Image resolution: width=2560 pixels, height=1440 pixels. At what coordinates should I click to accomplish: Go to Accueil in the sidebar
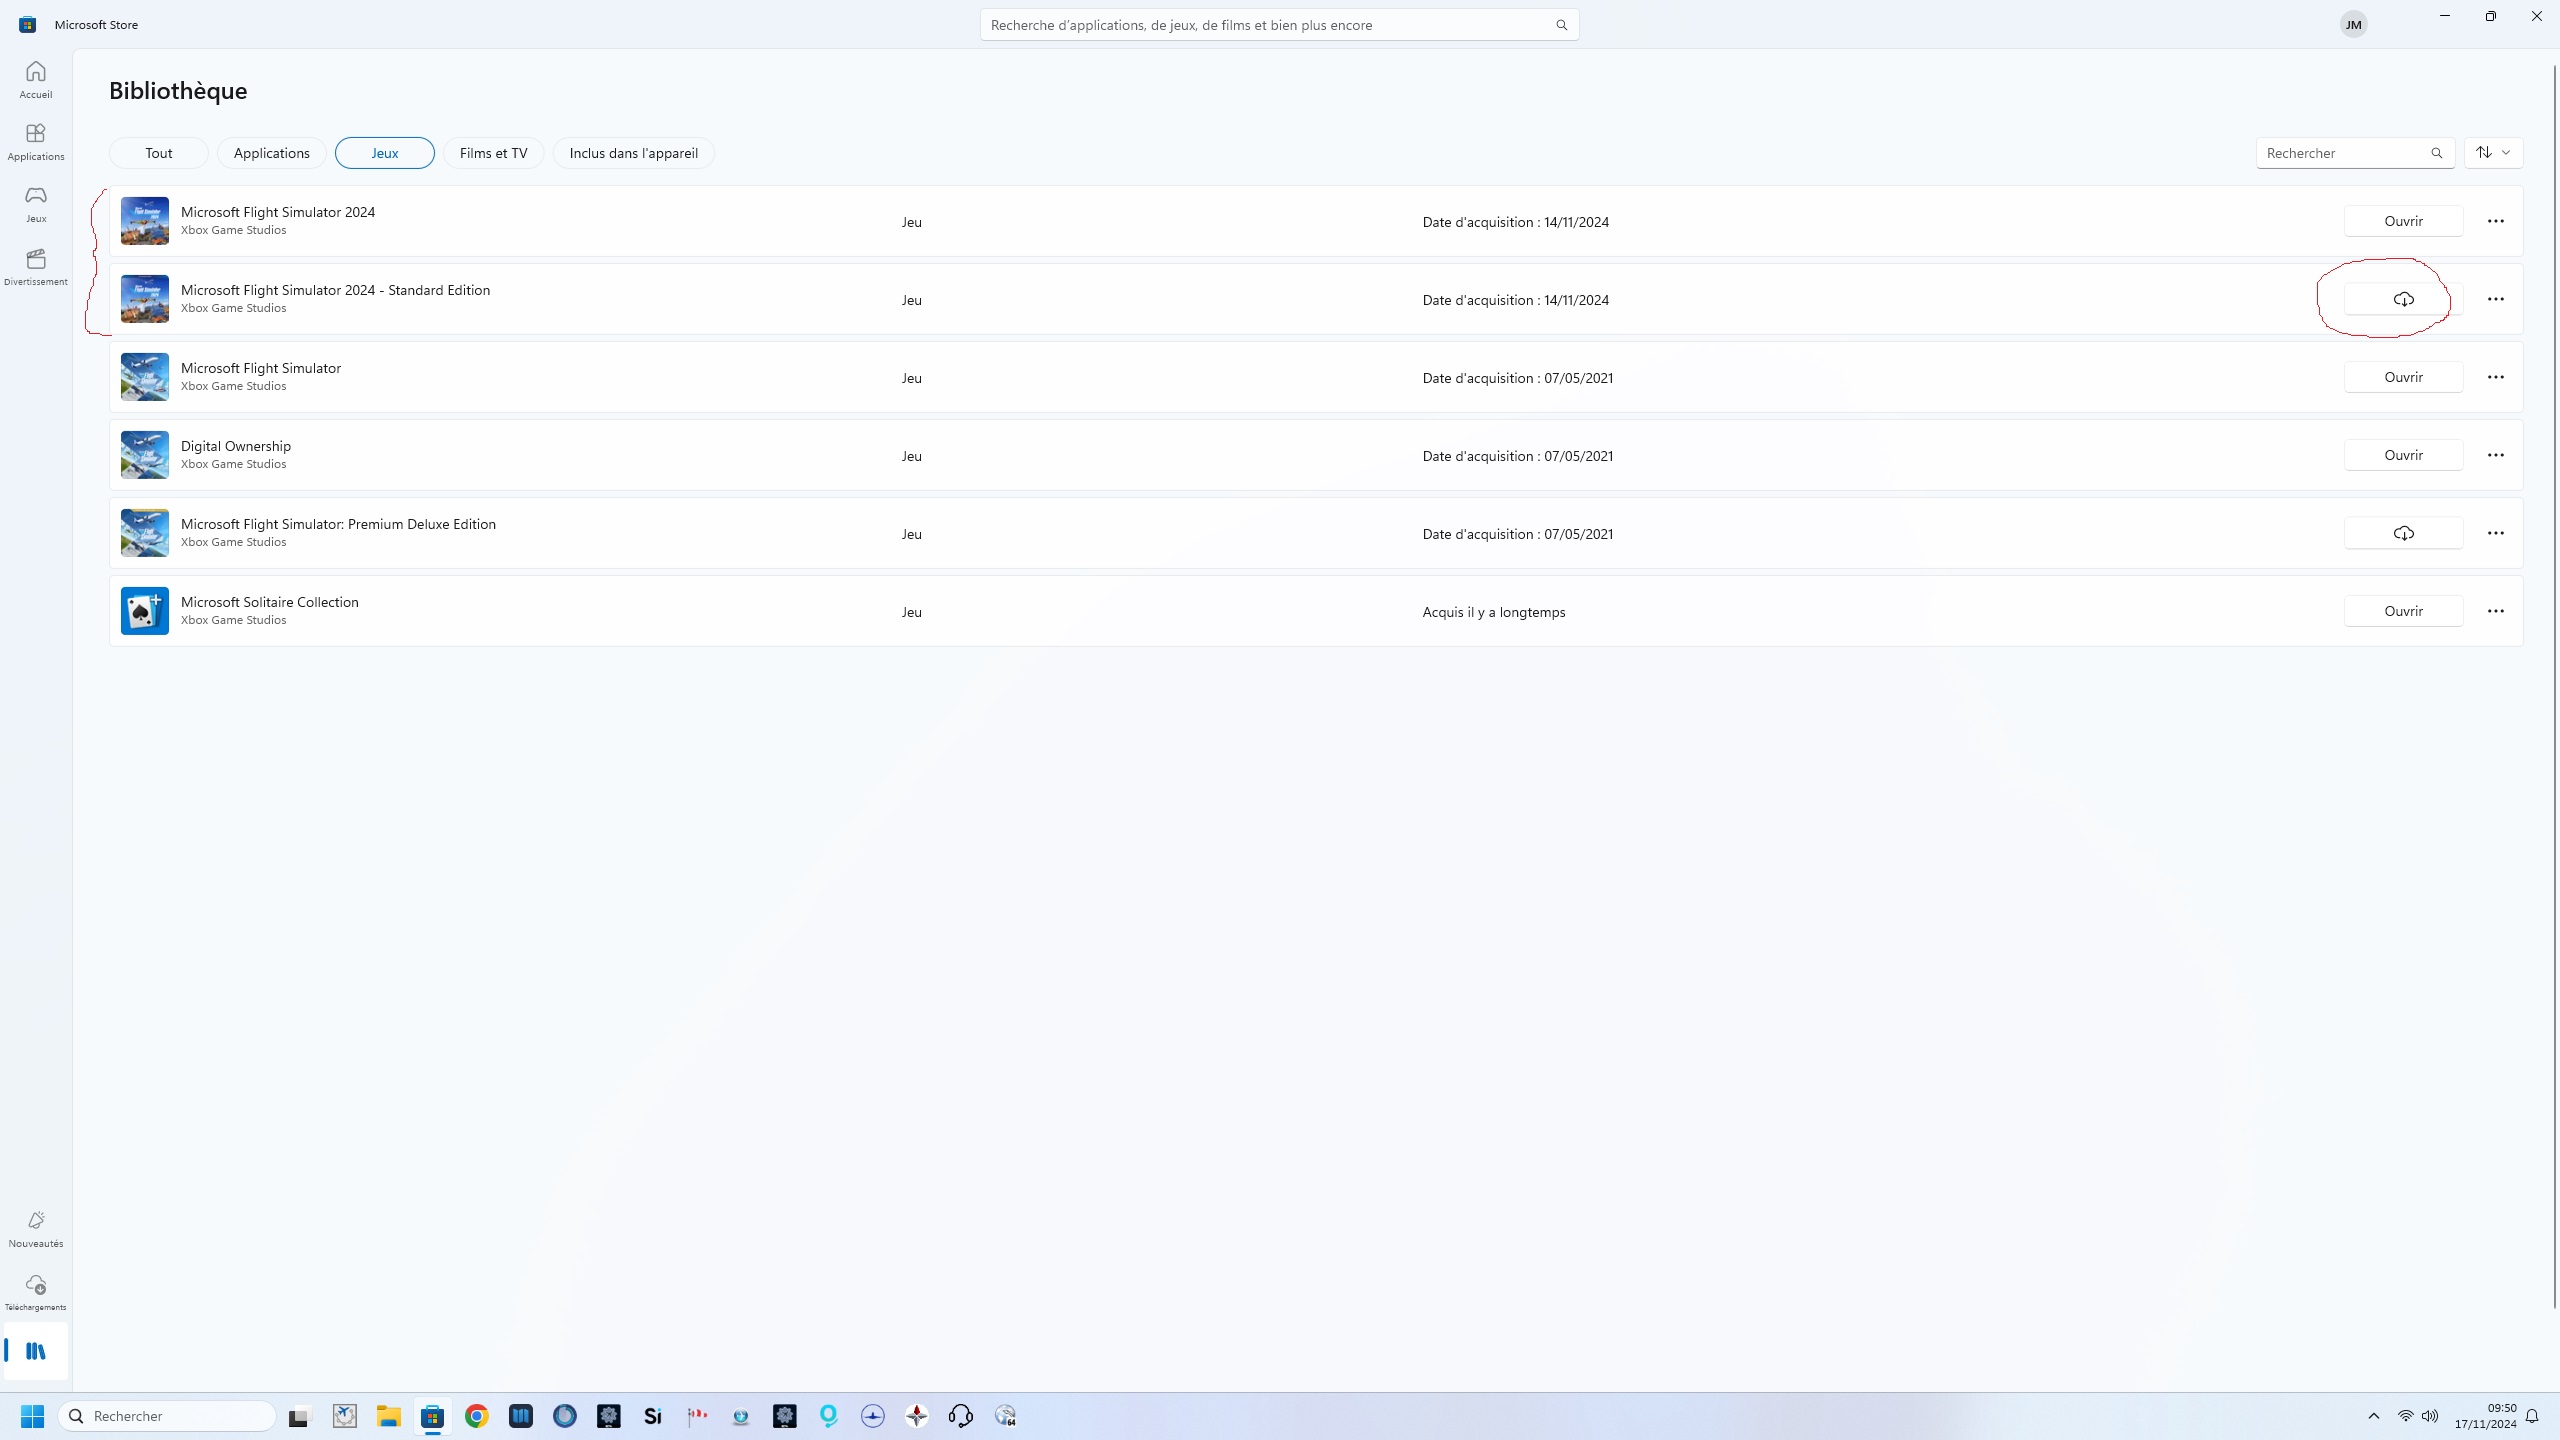pyautogui.click(x=36, y=80)
